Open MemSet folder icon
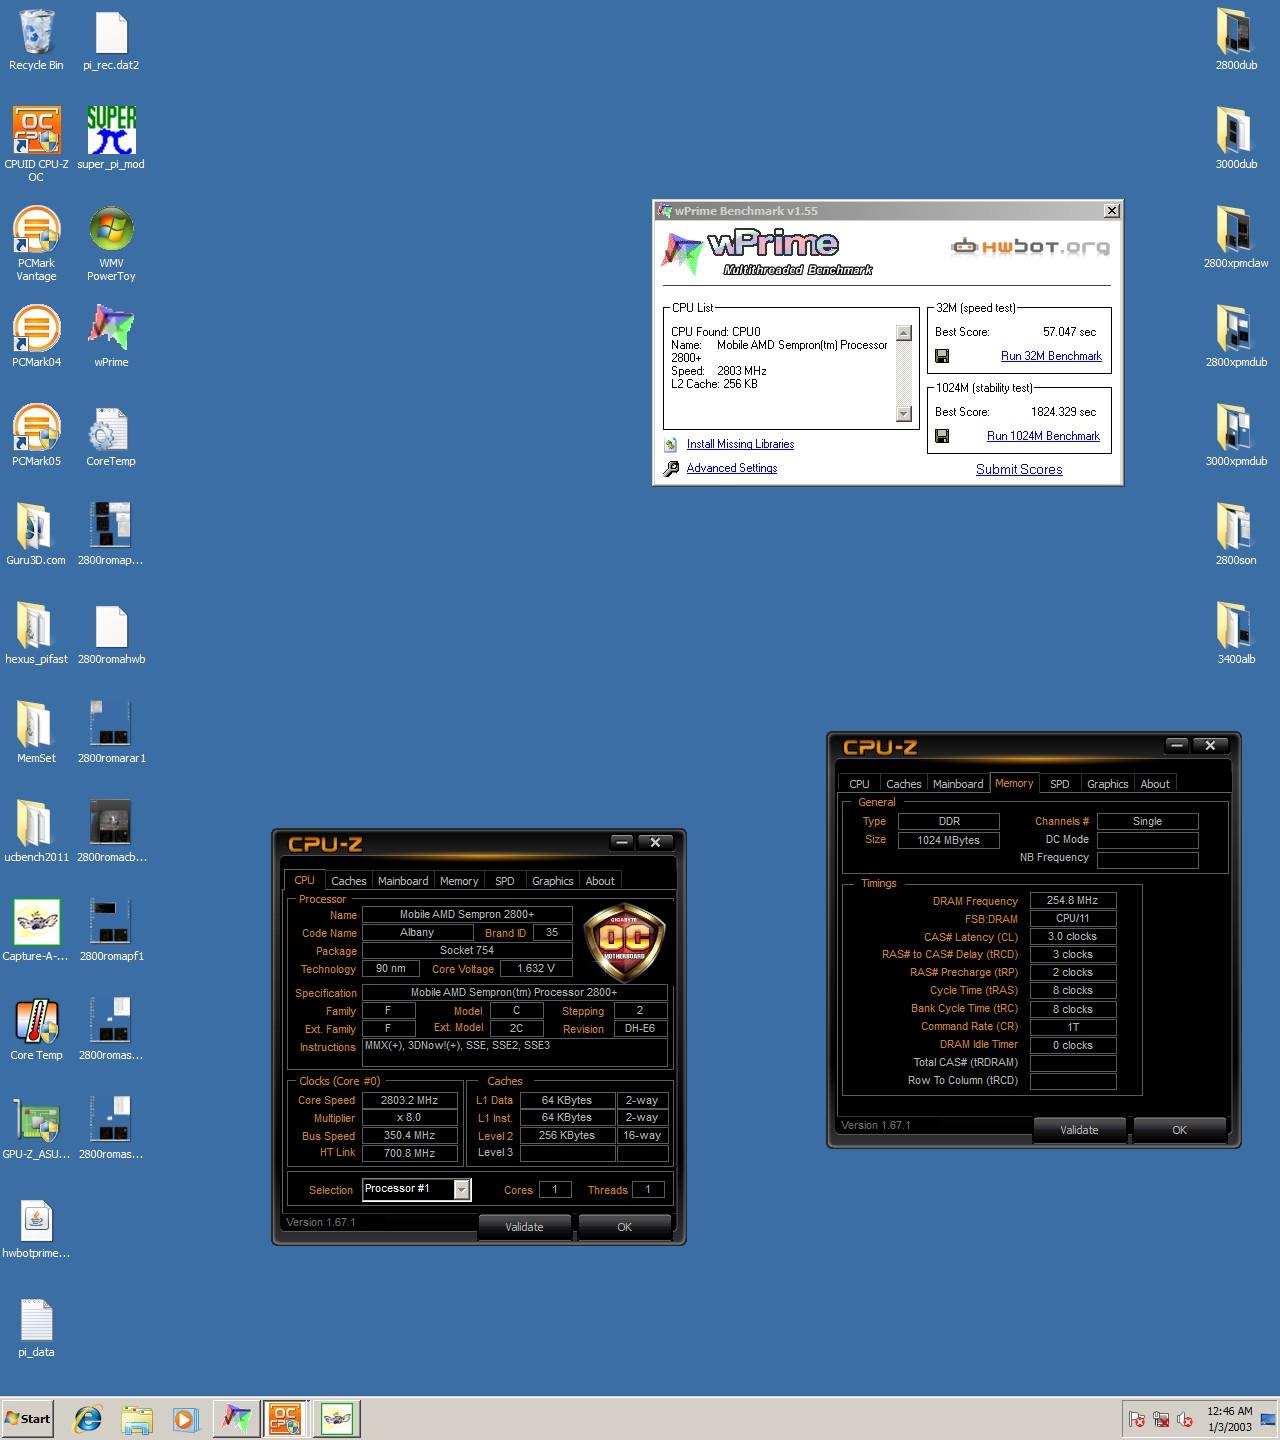The image size is (1280, 1440). tap(36, 732)
